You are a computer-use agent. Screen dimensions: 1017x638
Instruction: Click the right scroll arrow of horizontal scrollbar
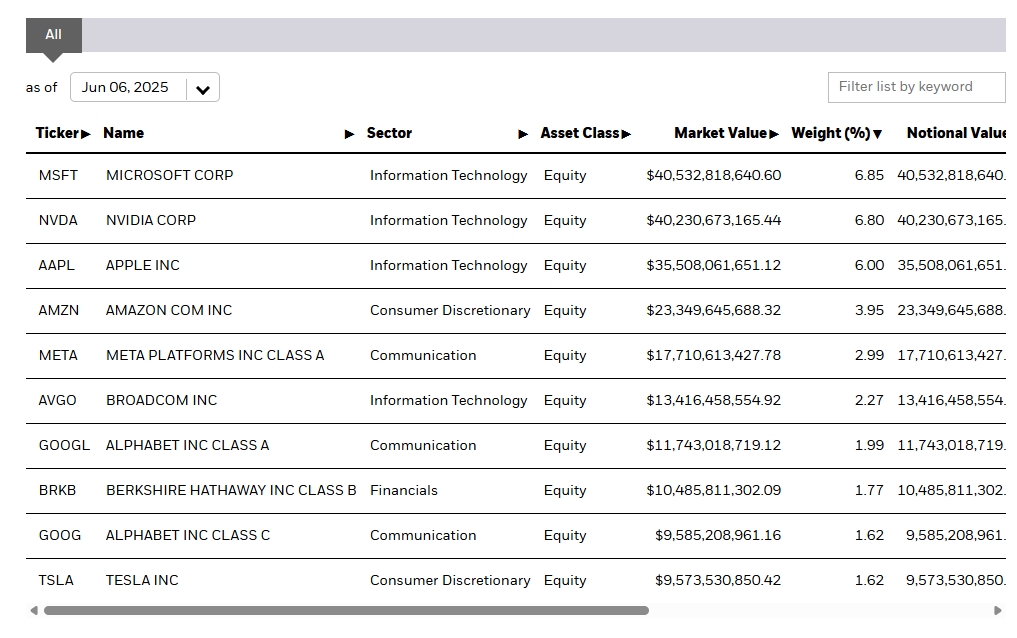[998, 610]
